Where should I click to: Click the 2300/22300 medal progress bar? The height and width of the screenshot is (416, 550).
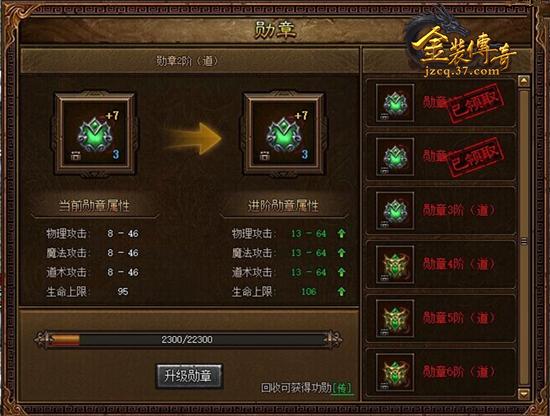click(x=188, y=340)
